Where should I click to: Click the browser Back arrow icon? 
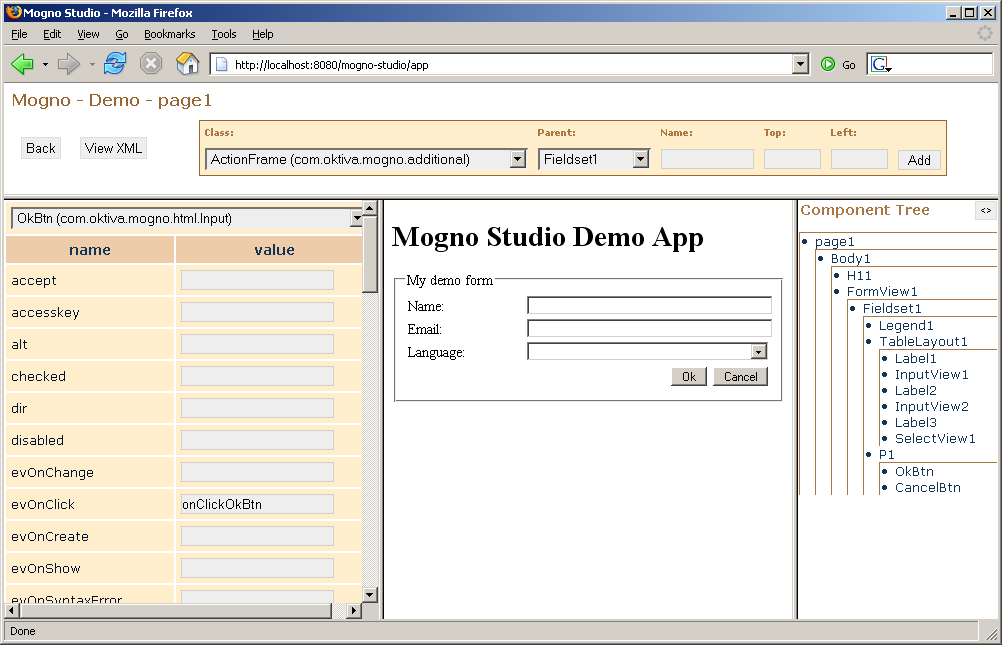pos(22,64)
